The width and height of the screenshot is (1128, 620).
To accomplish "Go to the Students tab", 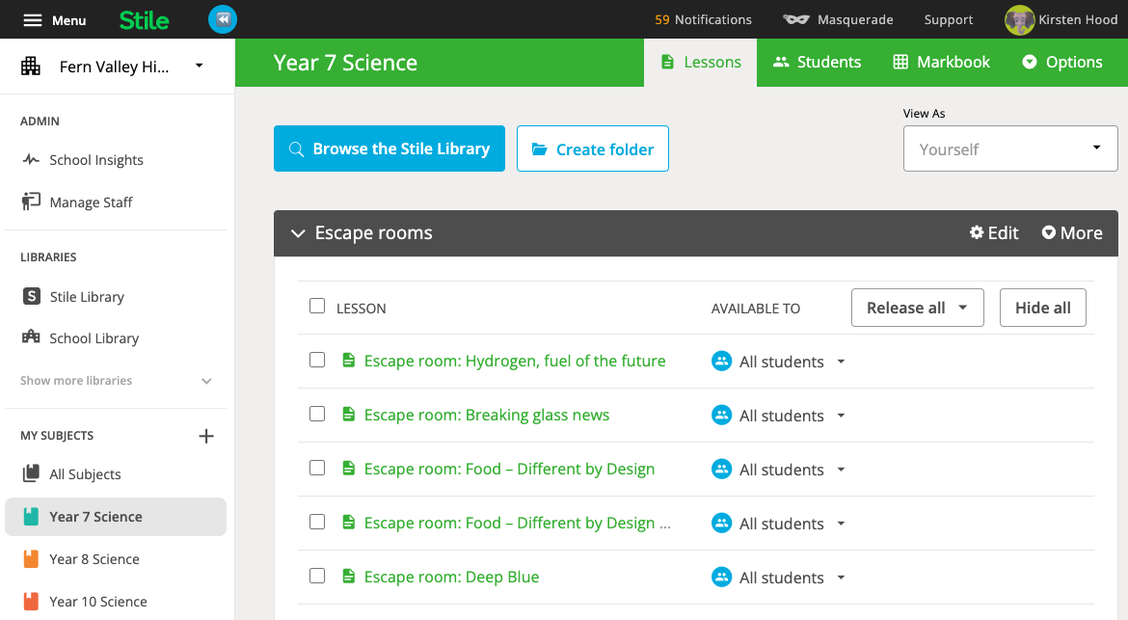I will pyautogui.click(x=816, y=62).
